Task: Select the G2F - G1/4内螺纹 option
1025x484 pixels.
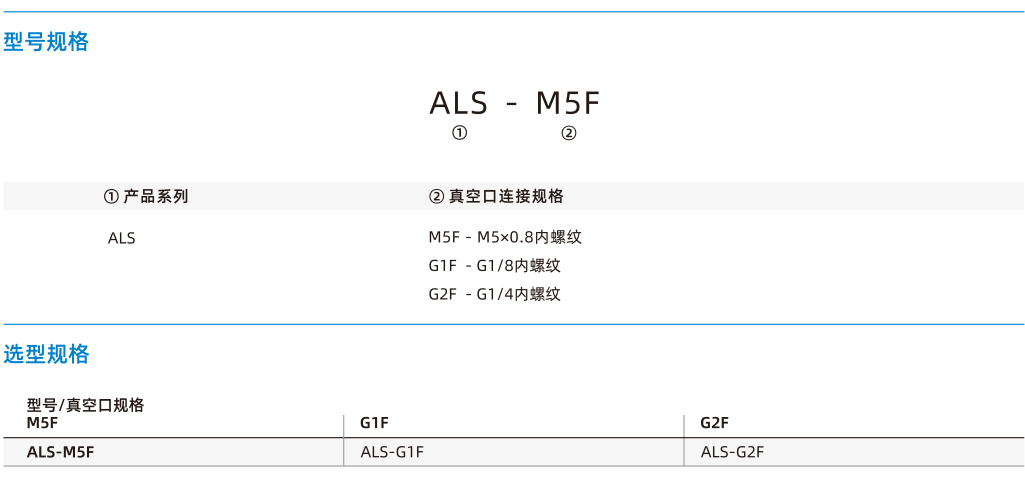Action: [x=495, y=294]
